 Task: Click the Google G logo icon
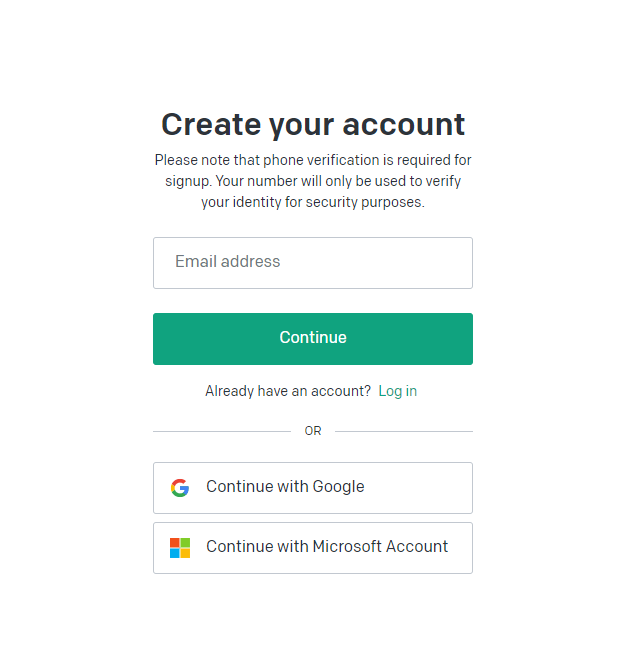tap(180, 488)
